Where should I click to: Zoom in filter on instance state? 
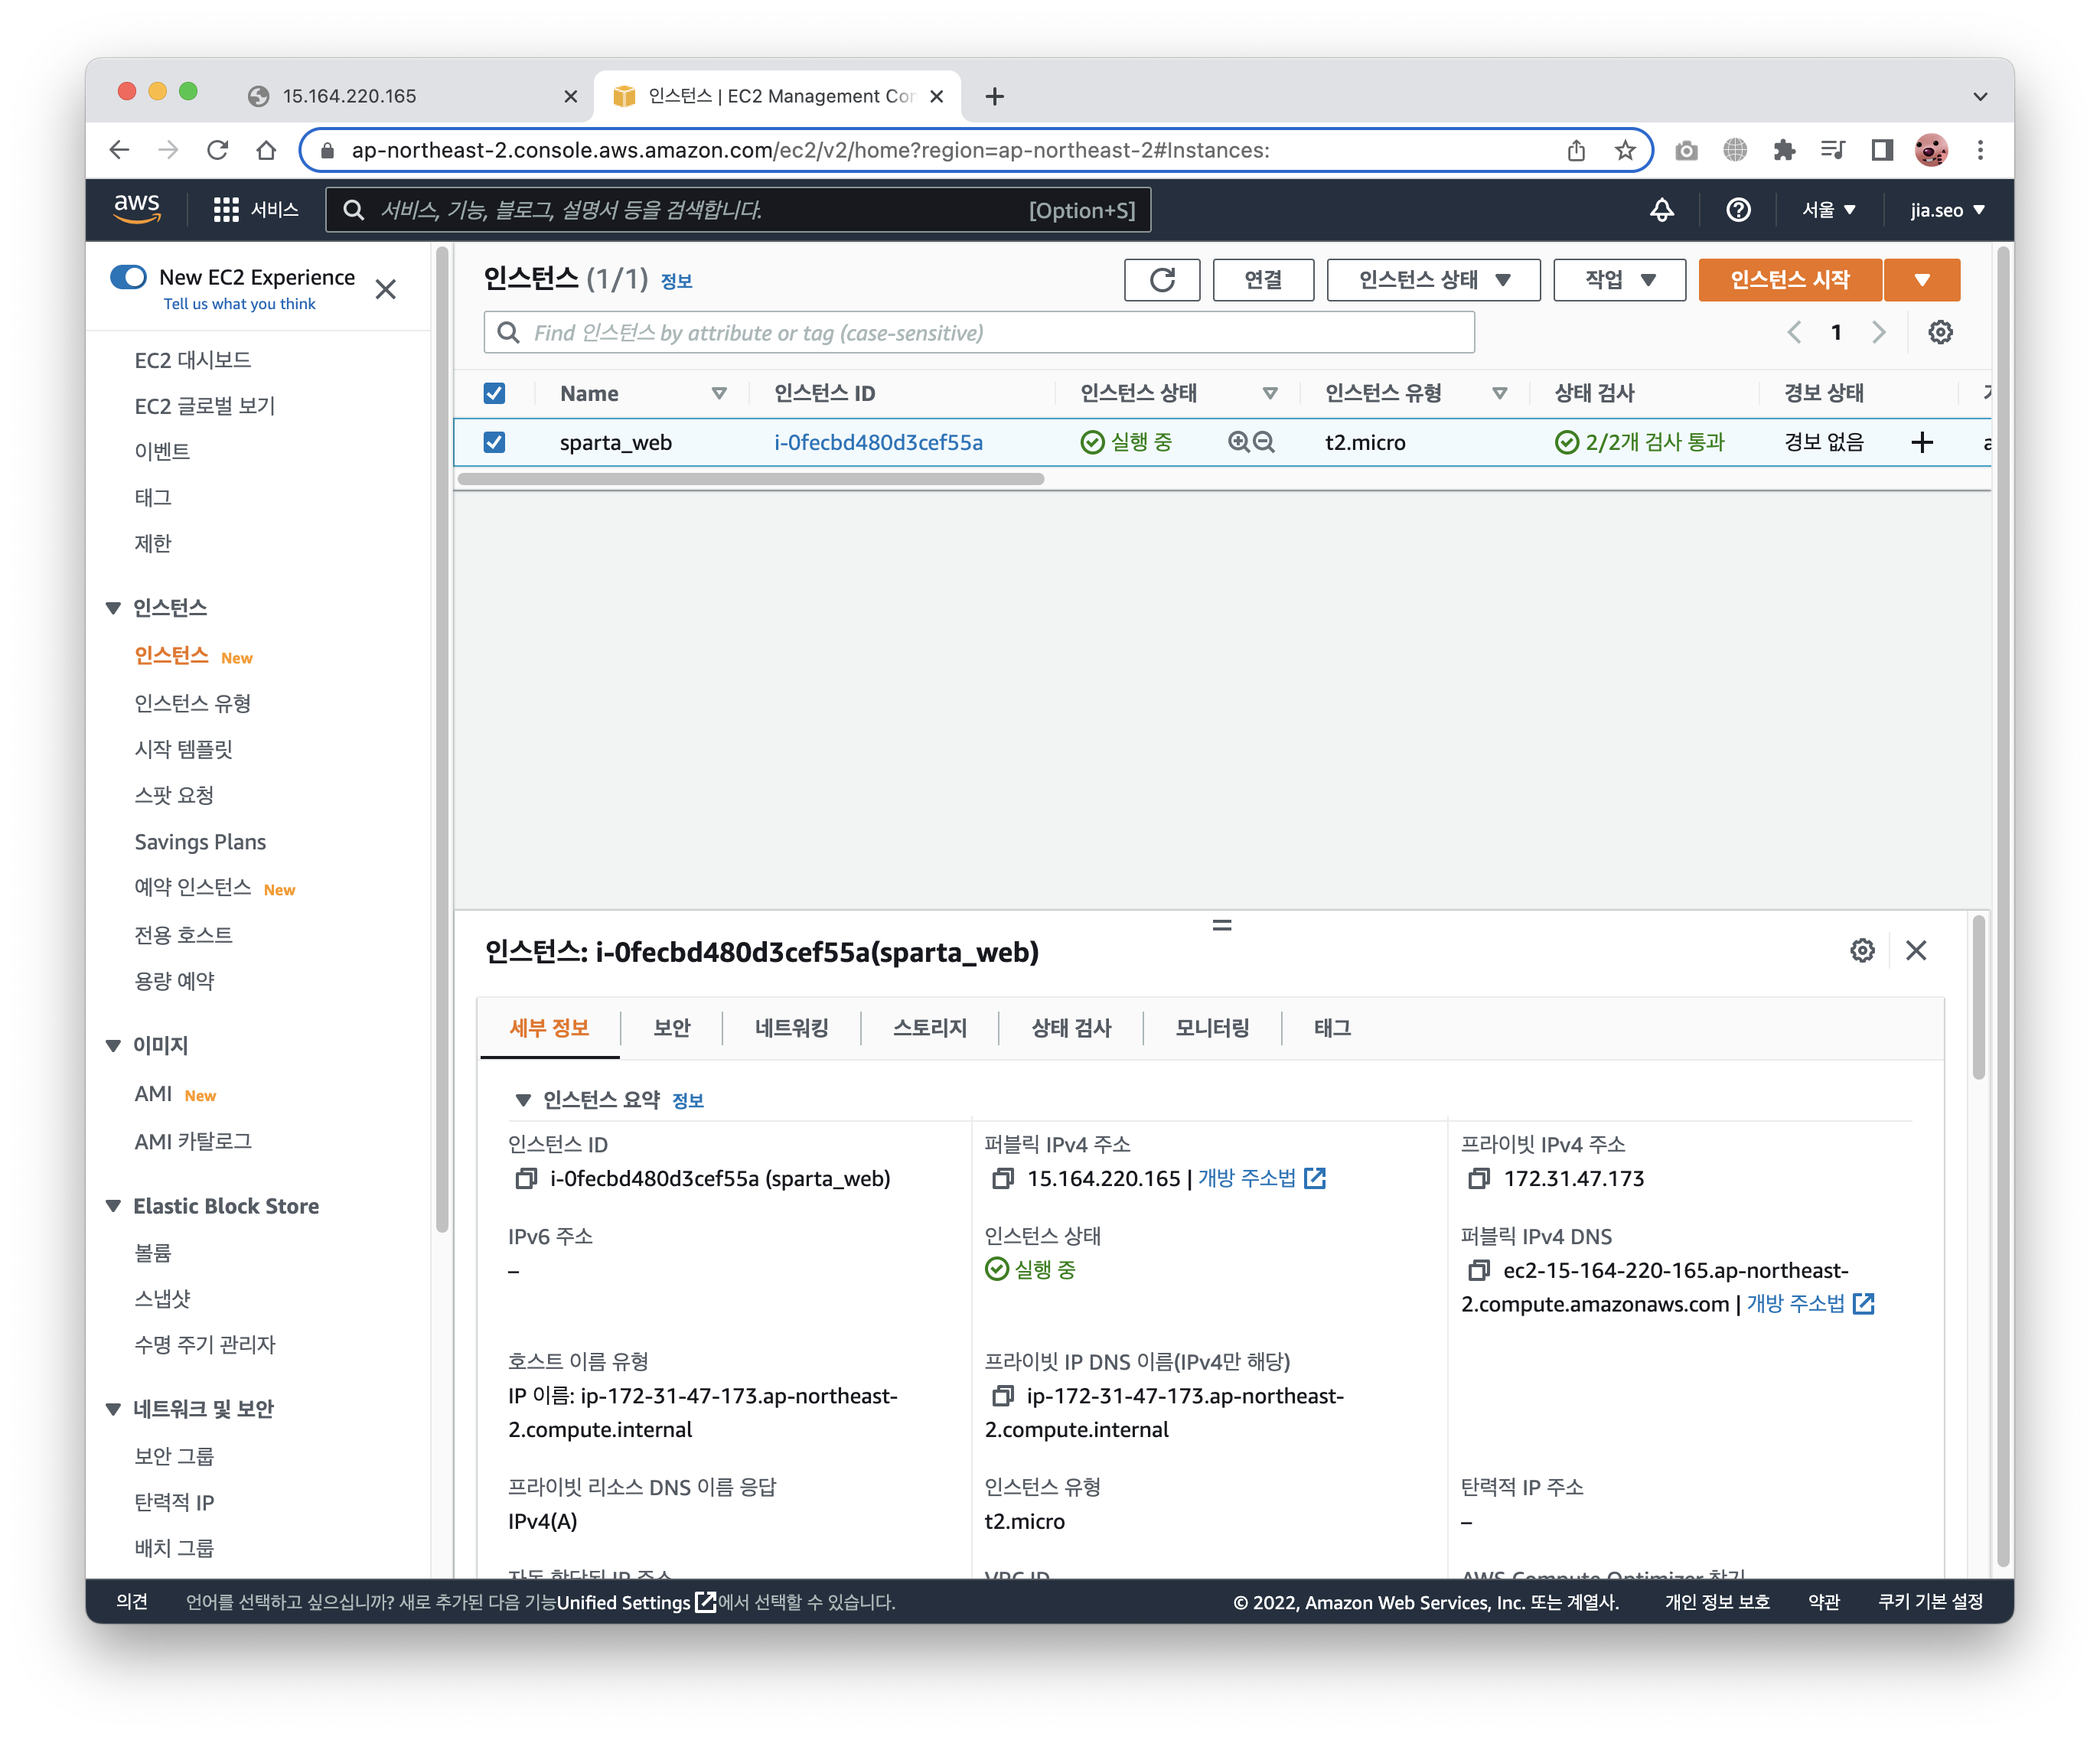click(1239, 442)
